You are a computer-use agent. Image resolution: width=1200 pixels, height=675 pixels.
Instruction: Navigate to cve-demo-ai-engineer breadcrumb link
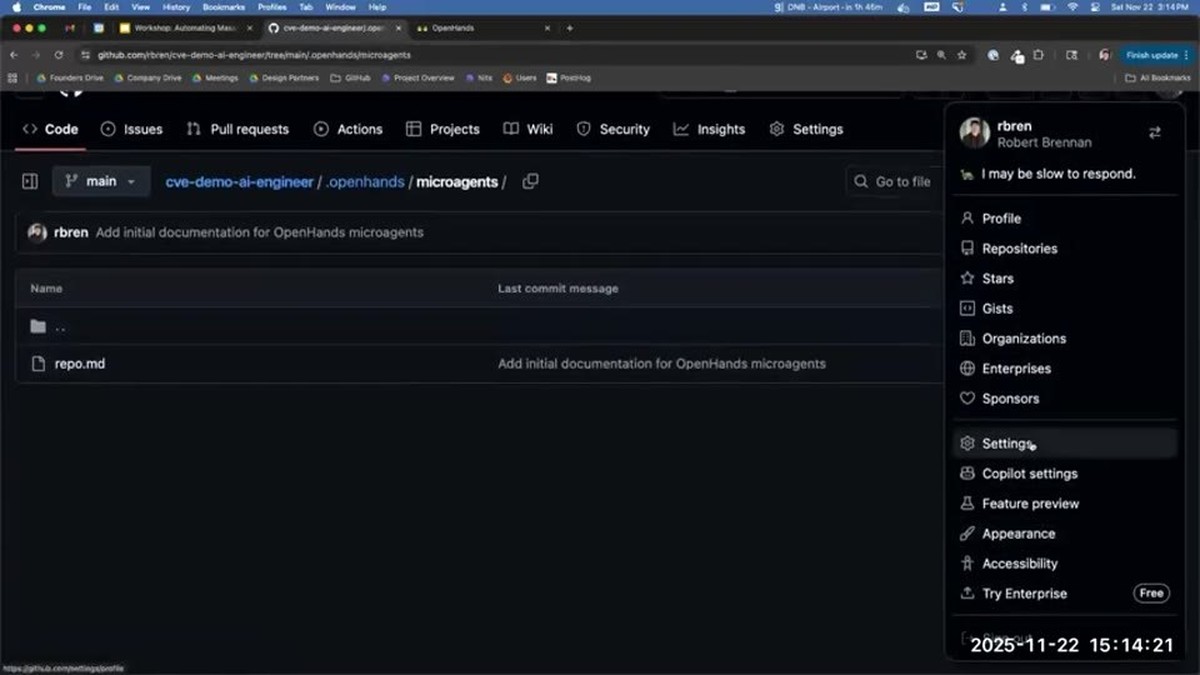(239, 181)
